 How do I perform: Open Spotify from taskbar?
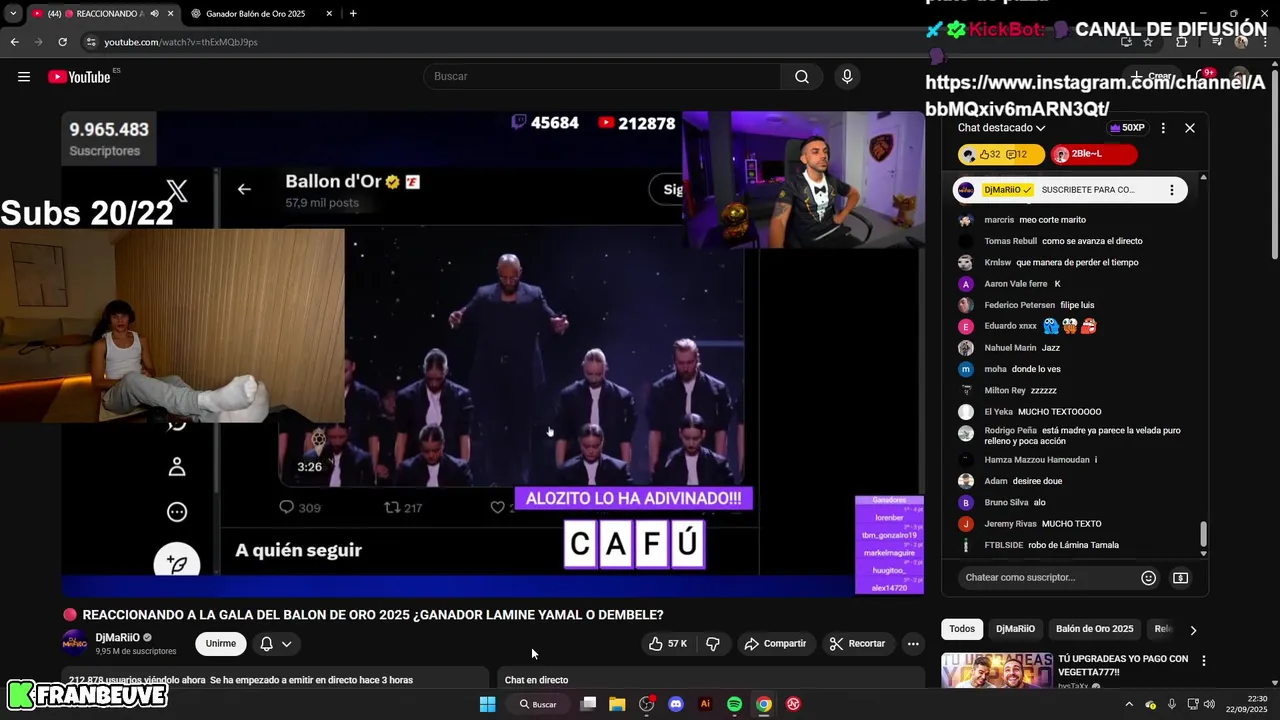(x=734, y=704)
